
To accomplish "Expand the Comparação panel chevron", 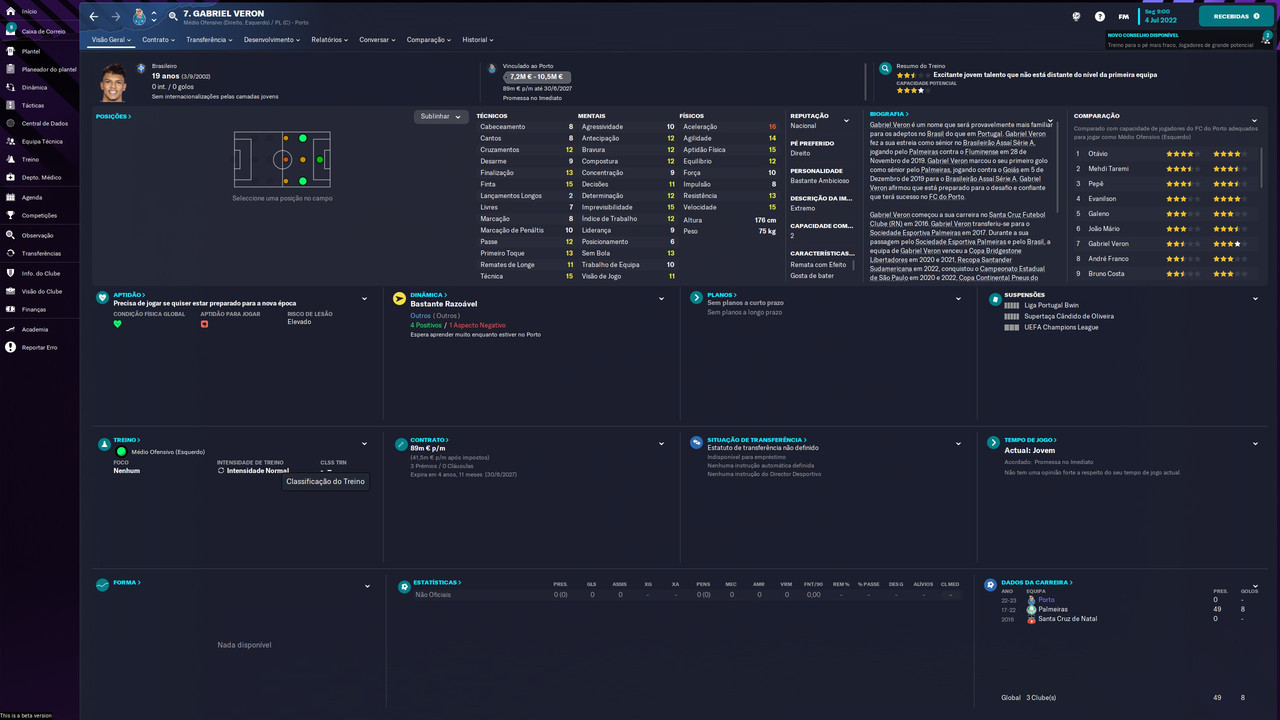I will pos(1254,121).
